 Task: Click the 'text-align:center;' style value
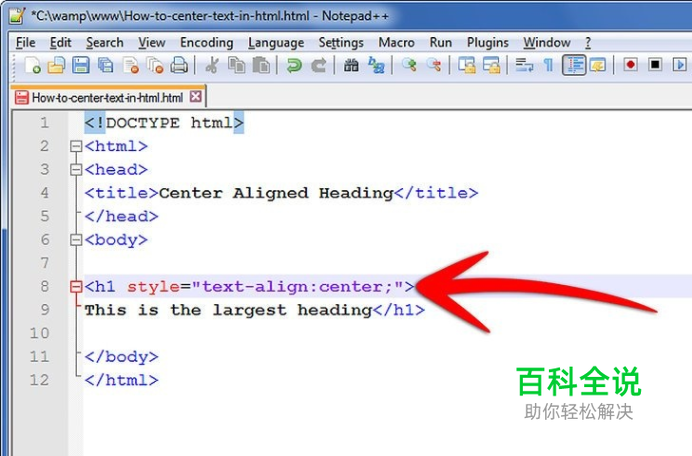(297, 287)
